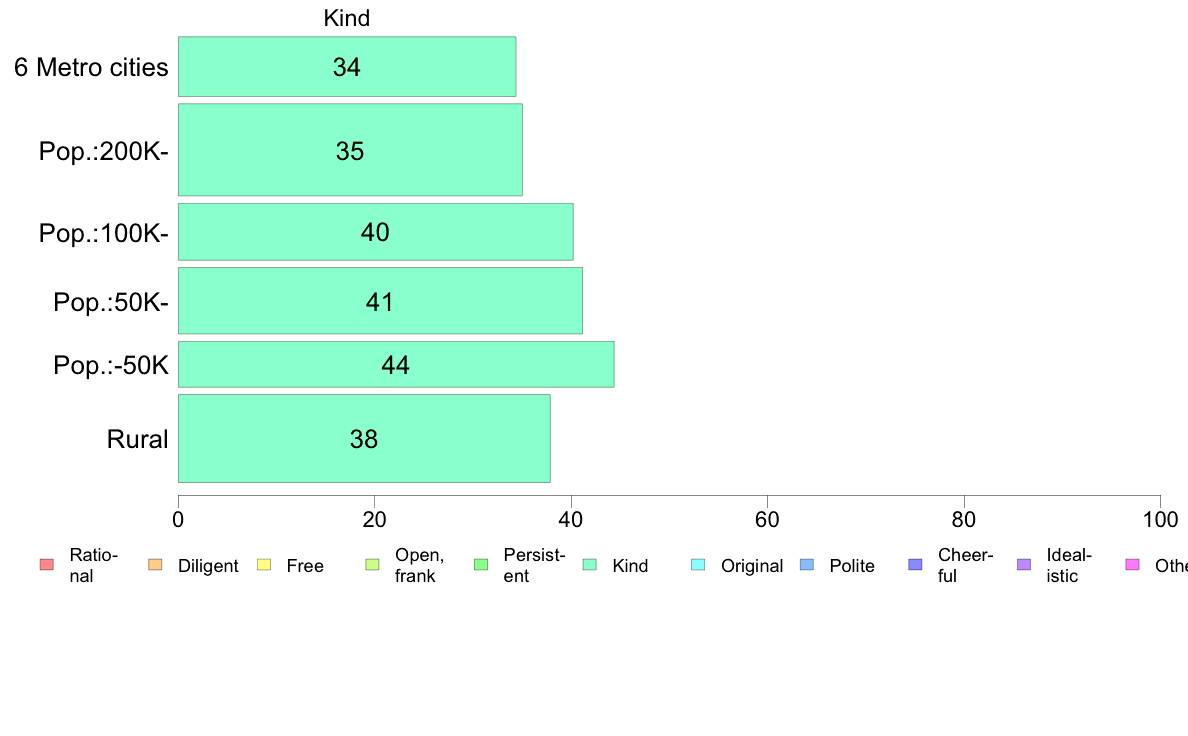Viewport: 1188px width, 736px height.
Task: Click the Polite blue legend swatch
Action: tap(807, 565)
